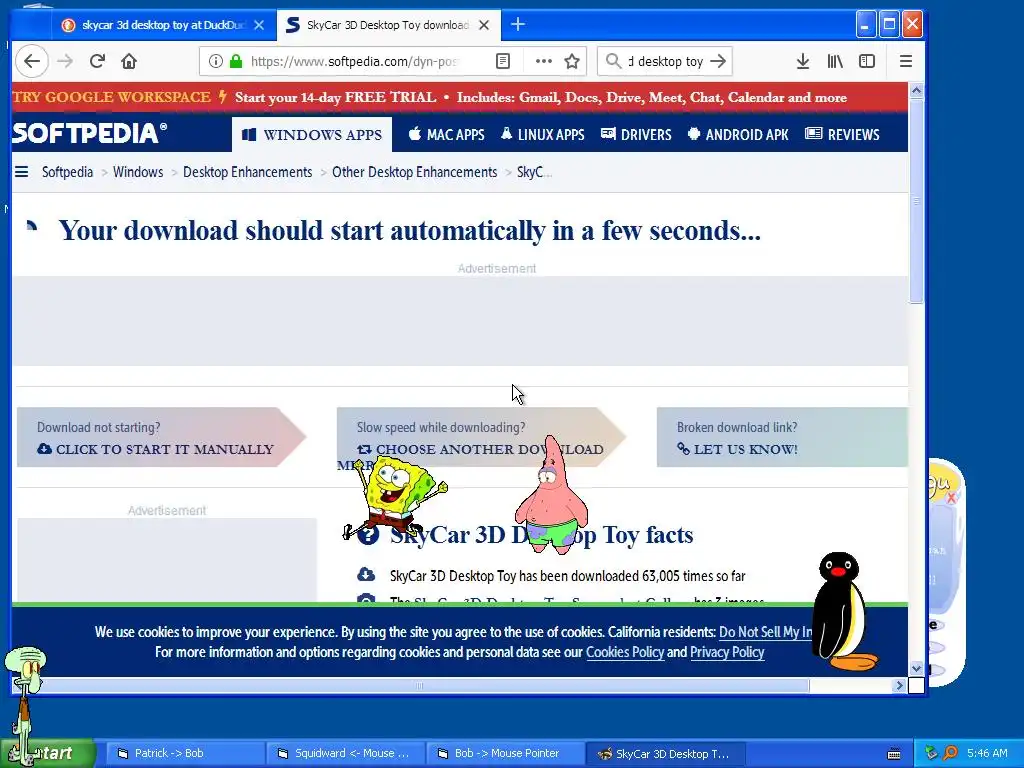Open the Firefox hamburger menu
This screenshot has height=768, width=1024.
click(x=906, y=61)
